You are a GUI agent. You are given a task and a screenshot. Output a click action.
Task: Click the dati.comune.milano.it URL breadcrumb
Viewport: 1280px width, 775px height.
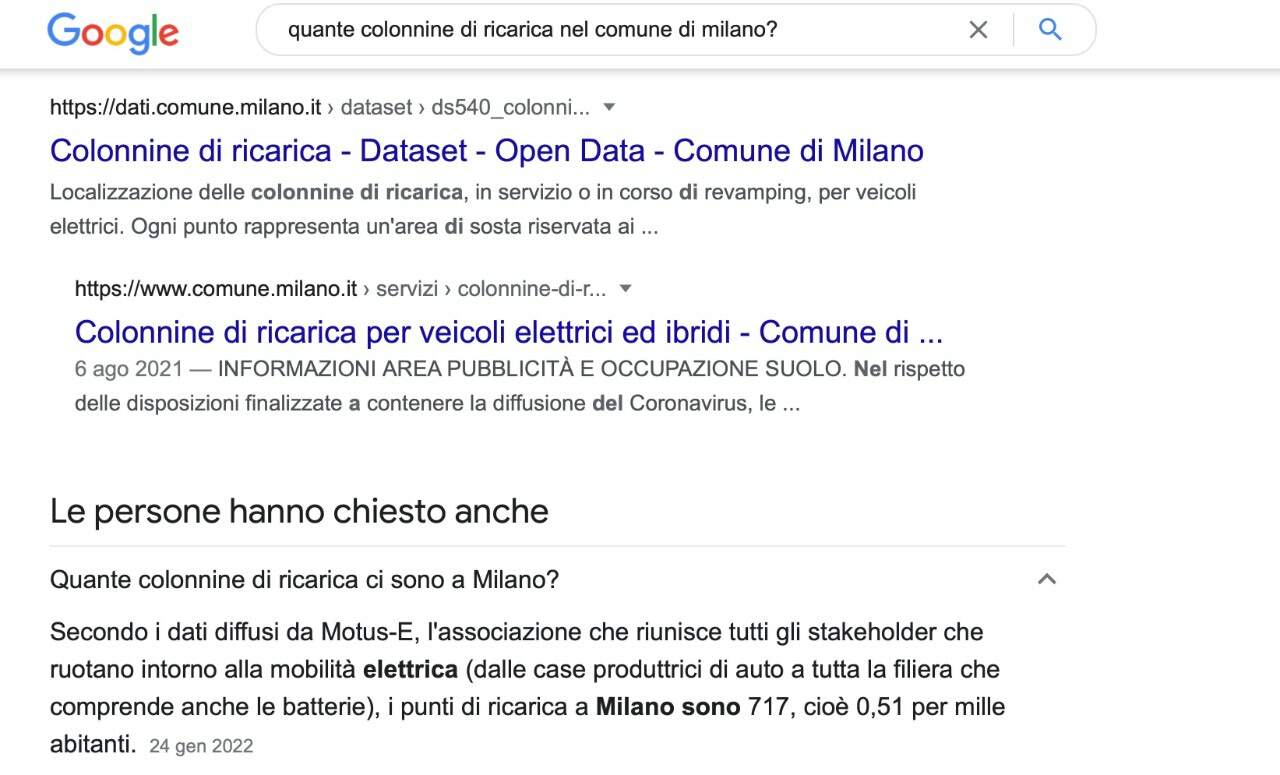186,107
